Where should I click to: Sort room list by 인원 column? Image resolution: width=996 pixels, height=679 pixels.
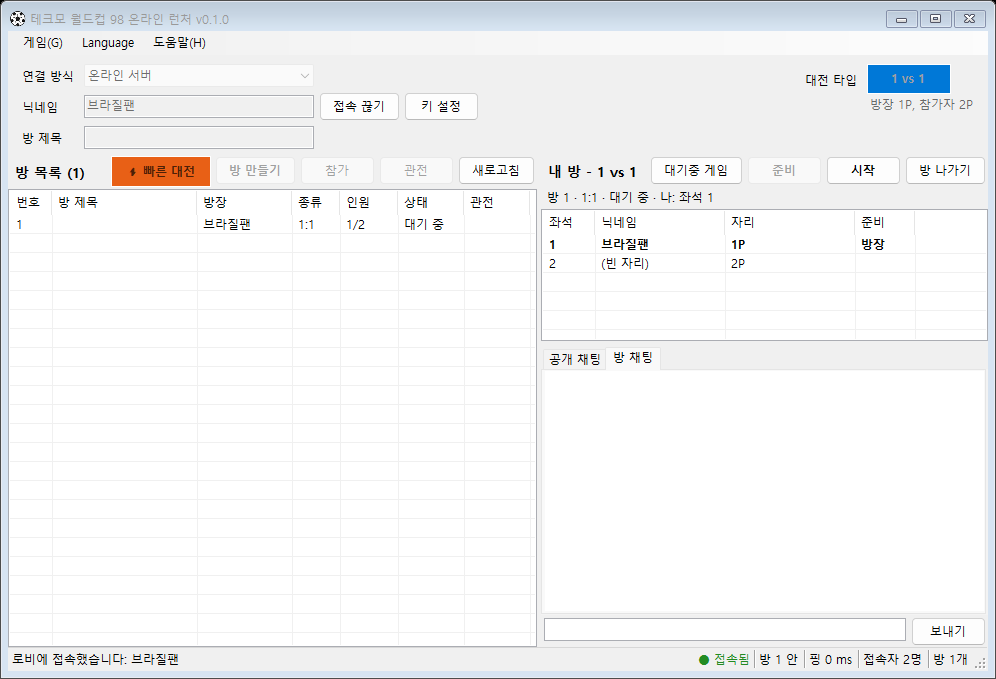coord(369,202)
